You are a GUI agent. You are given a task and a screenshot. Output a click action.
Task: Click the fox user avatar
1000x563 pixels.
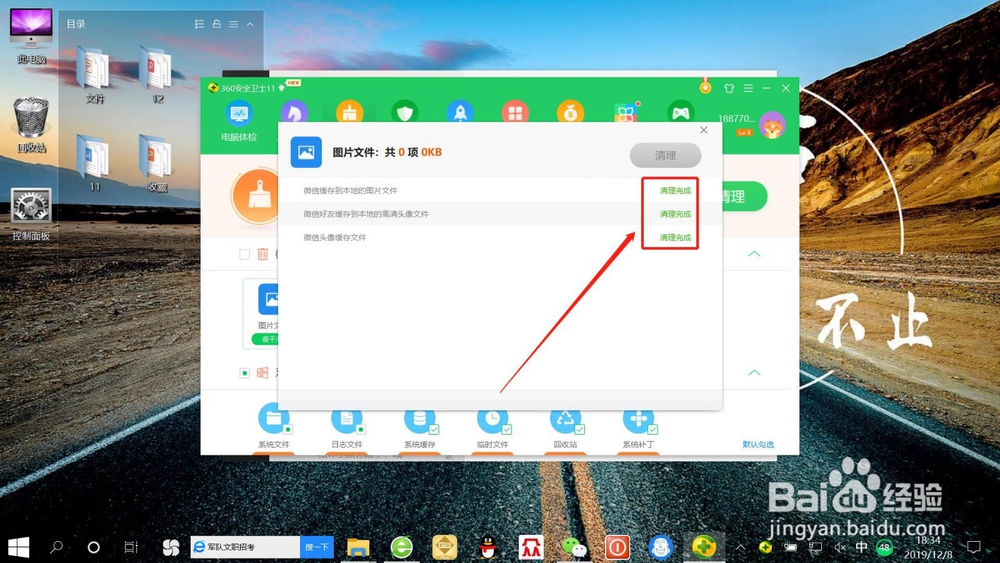(x=772, y=124)
